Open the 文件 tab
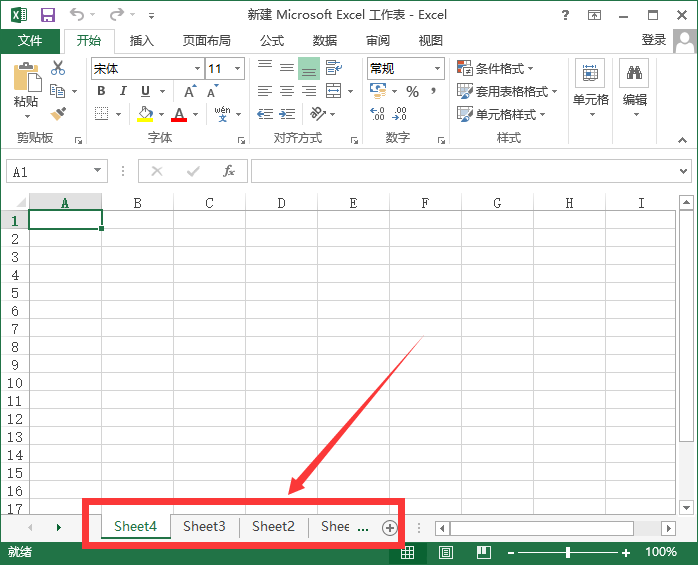Screen dimensions: 698x565 click(30, 41)
